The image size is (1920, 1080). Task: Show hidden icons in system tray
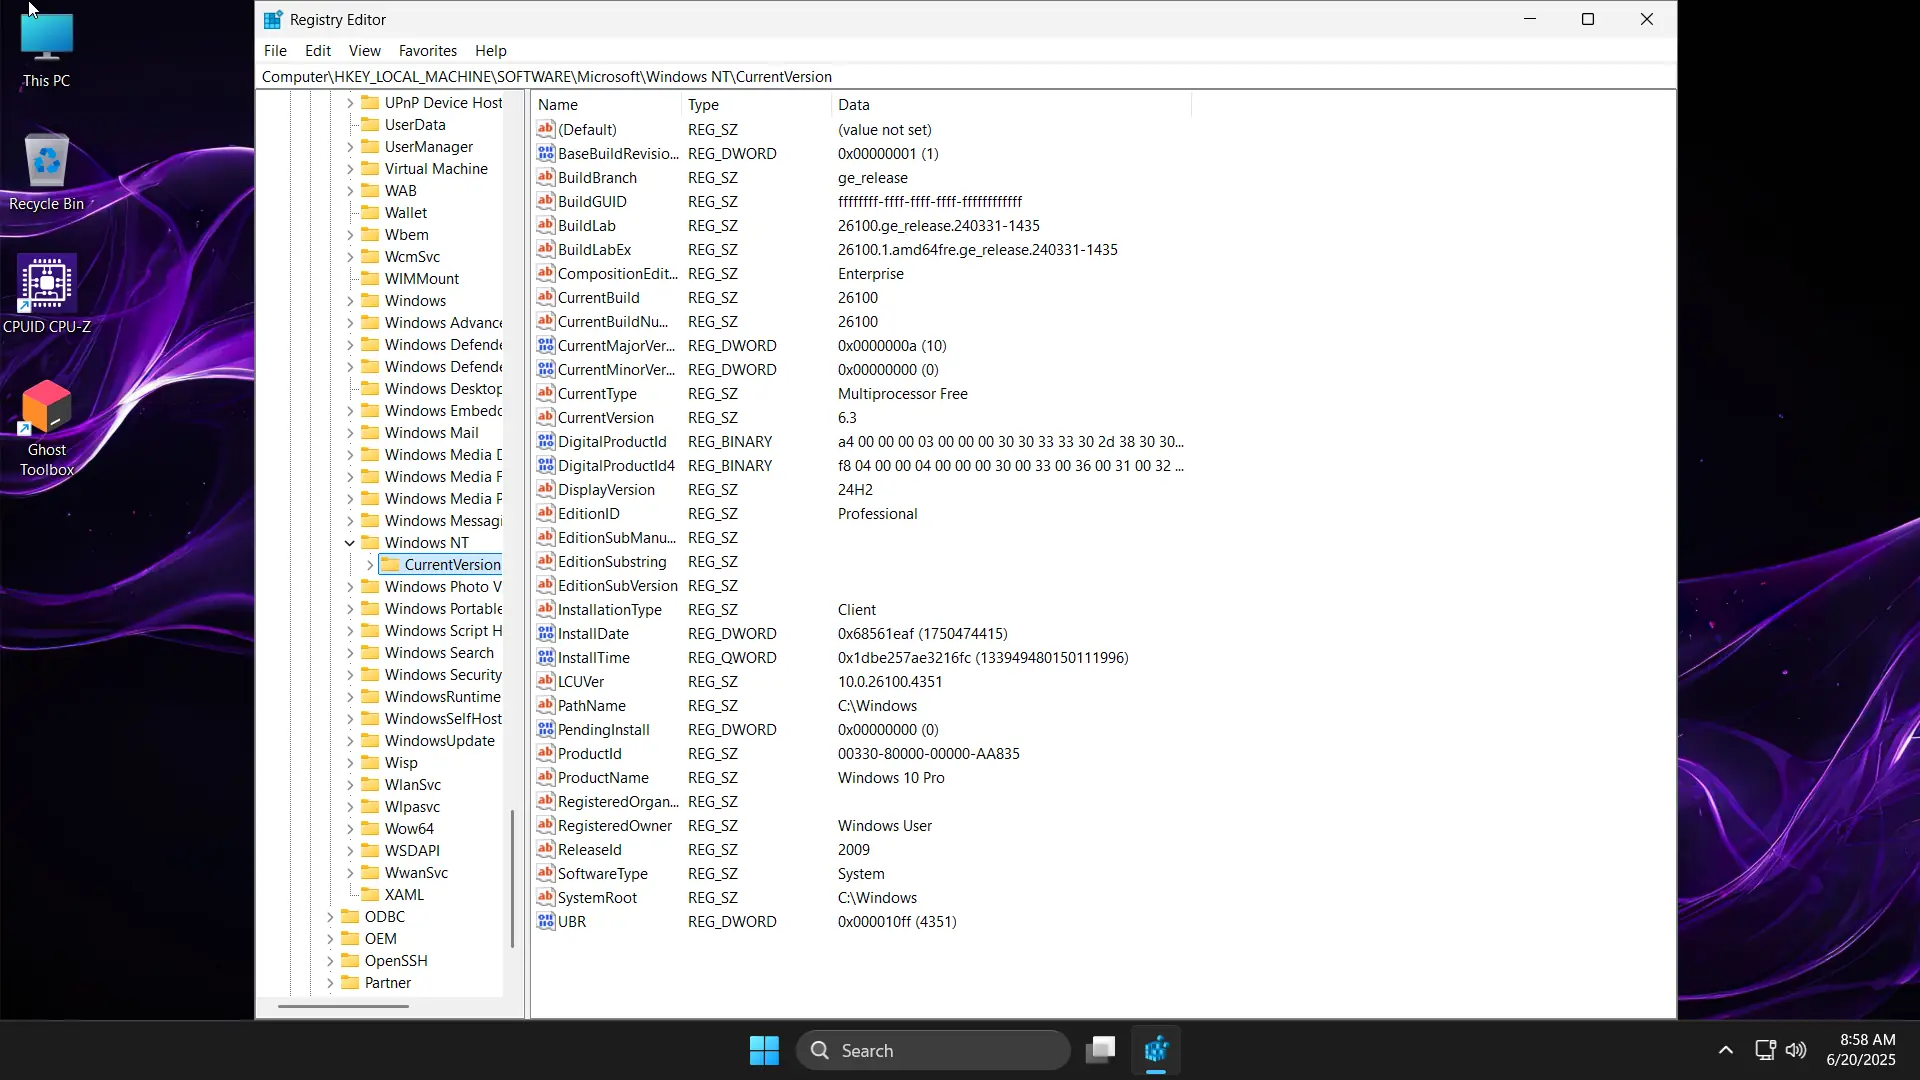(1725, 1050)
